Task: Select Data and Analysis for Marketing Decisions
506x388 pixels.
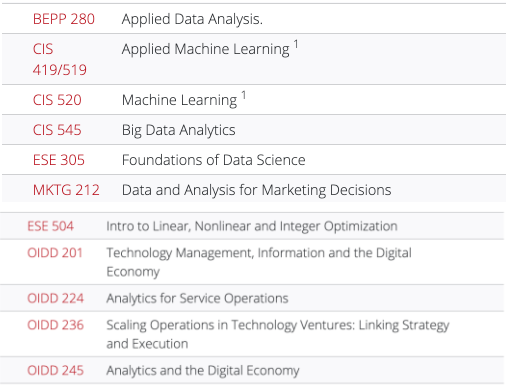Action: [257, 190]
